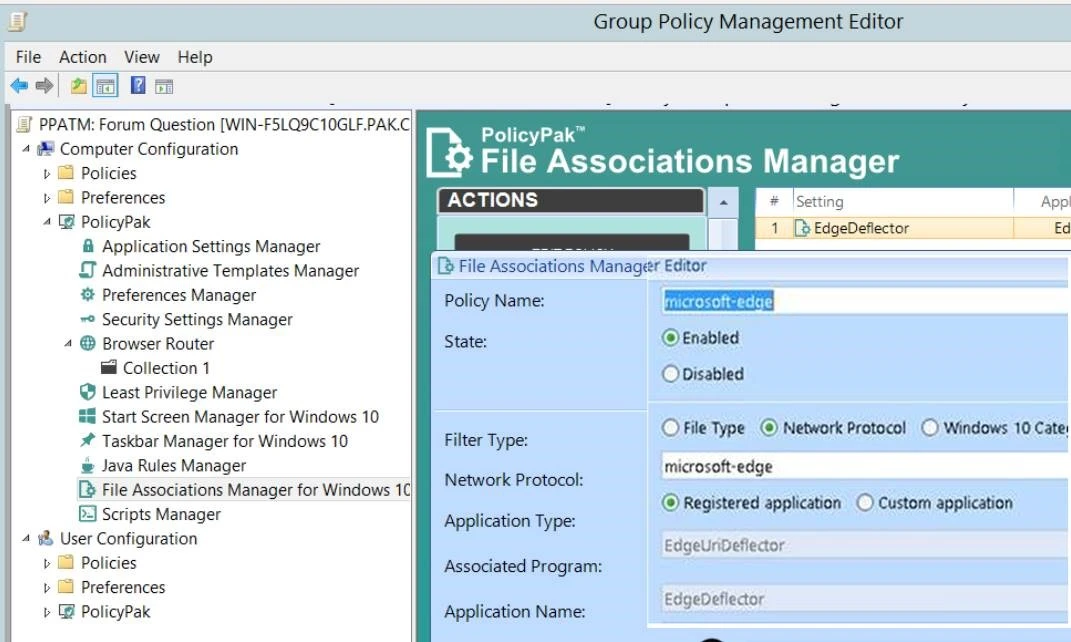Collapse the Browser Router node
The image size is (1071, 642).
click(68, 344)
